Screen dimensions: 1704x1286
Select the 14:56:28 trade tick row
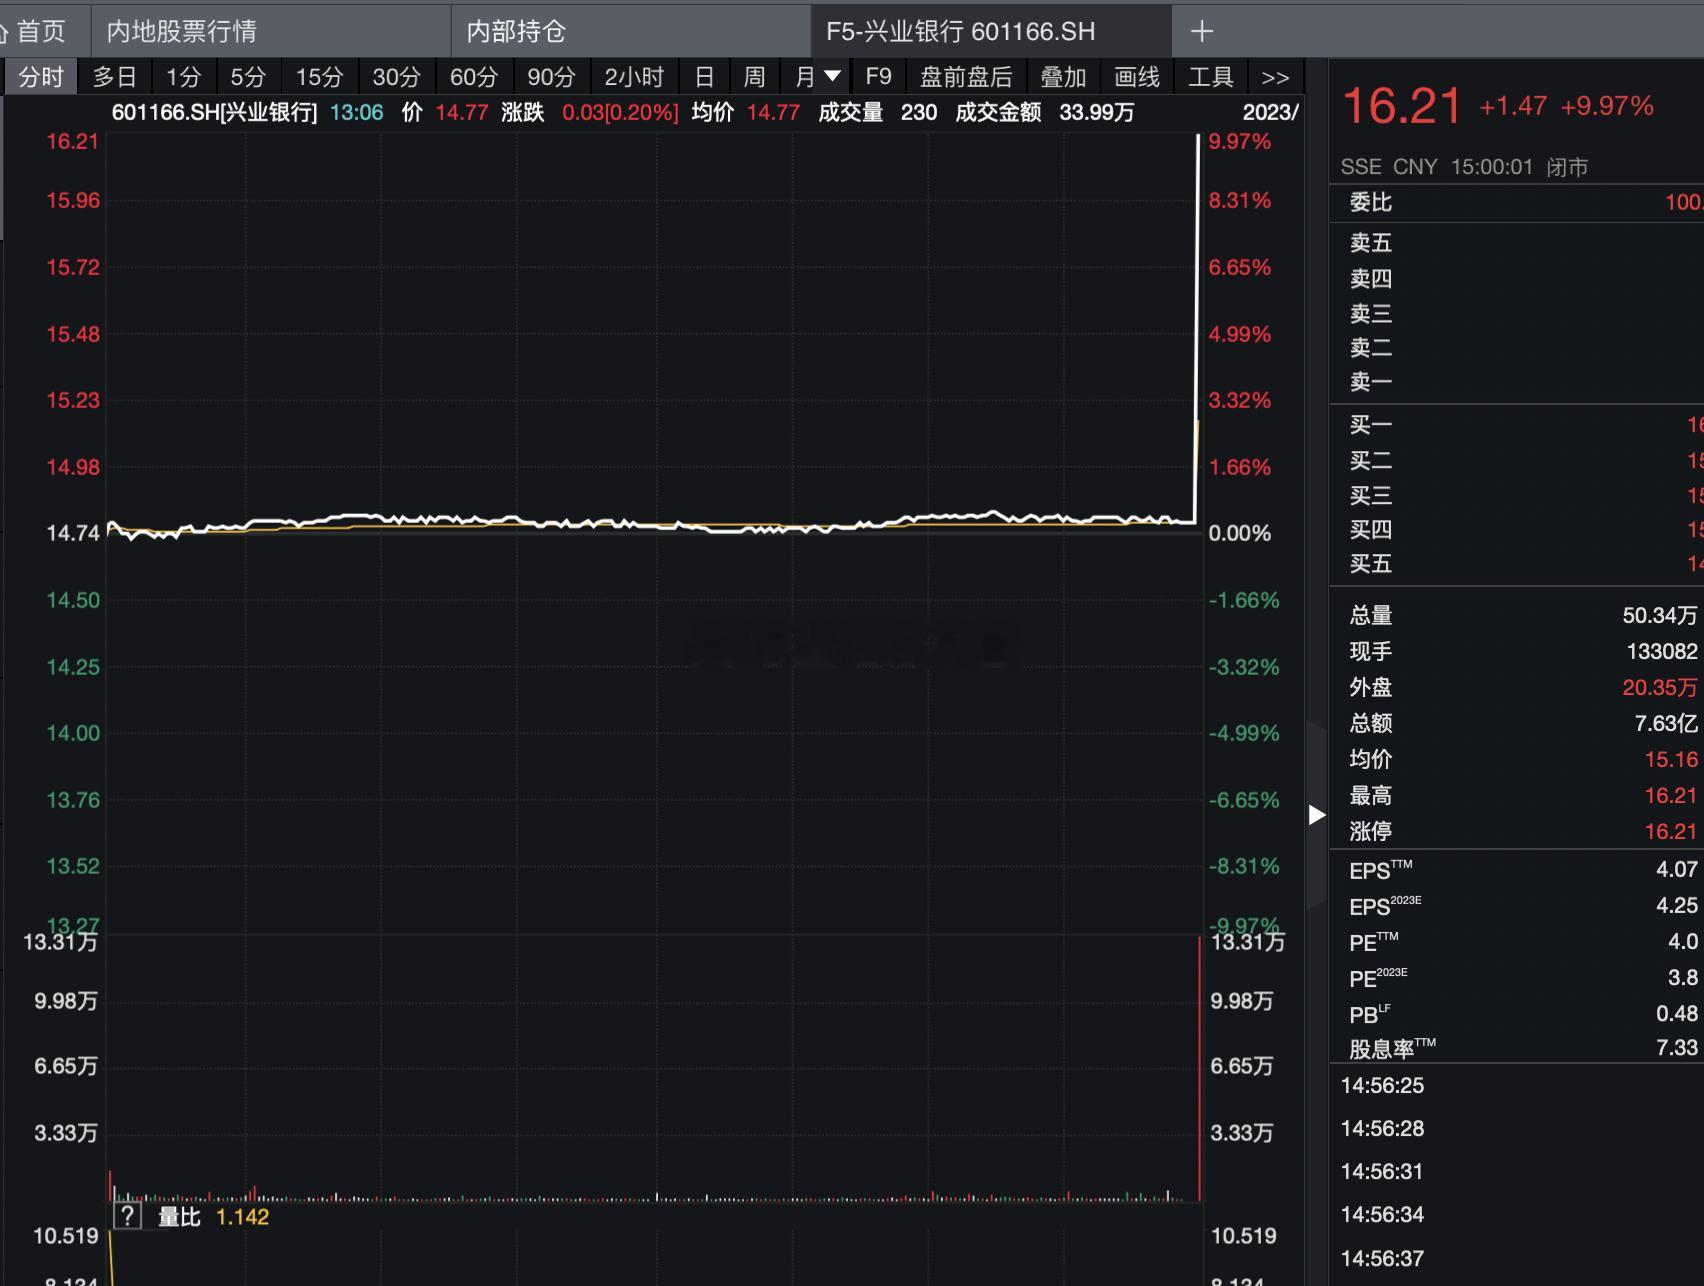pyautogui.click(x=1517, y=1129)
